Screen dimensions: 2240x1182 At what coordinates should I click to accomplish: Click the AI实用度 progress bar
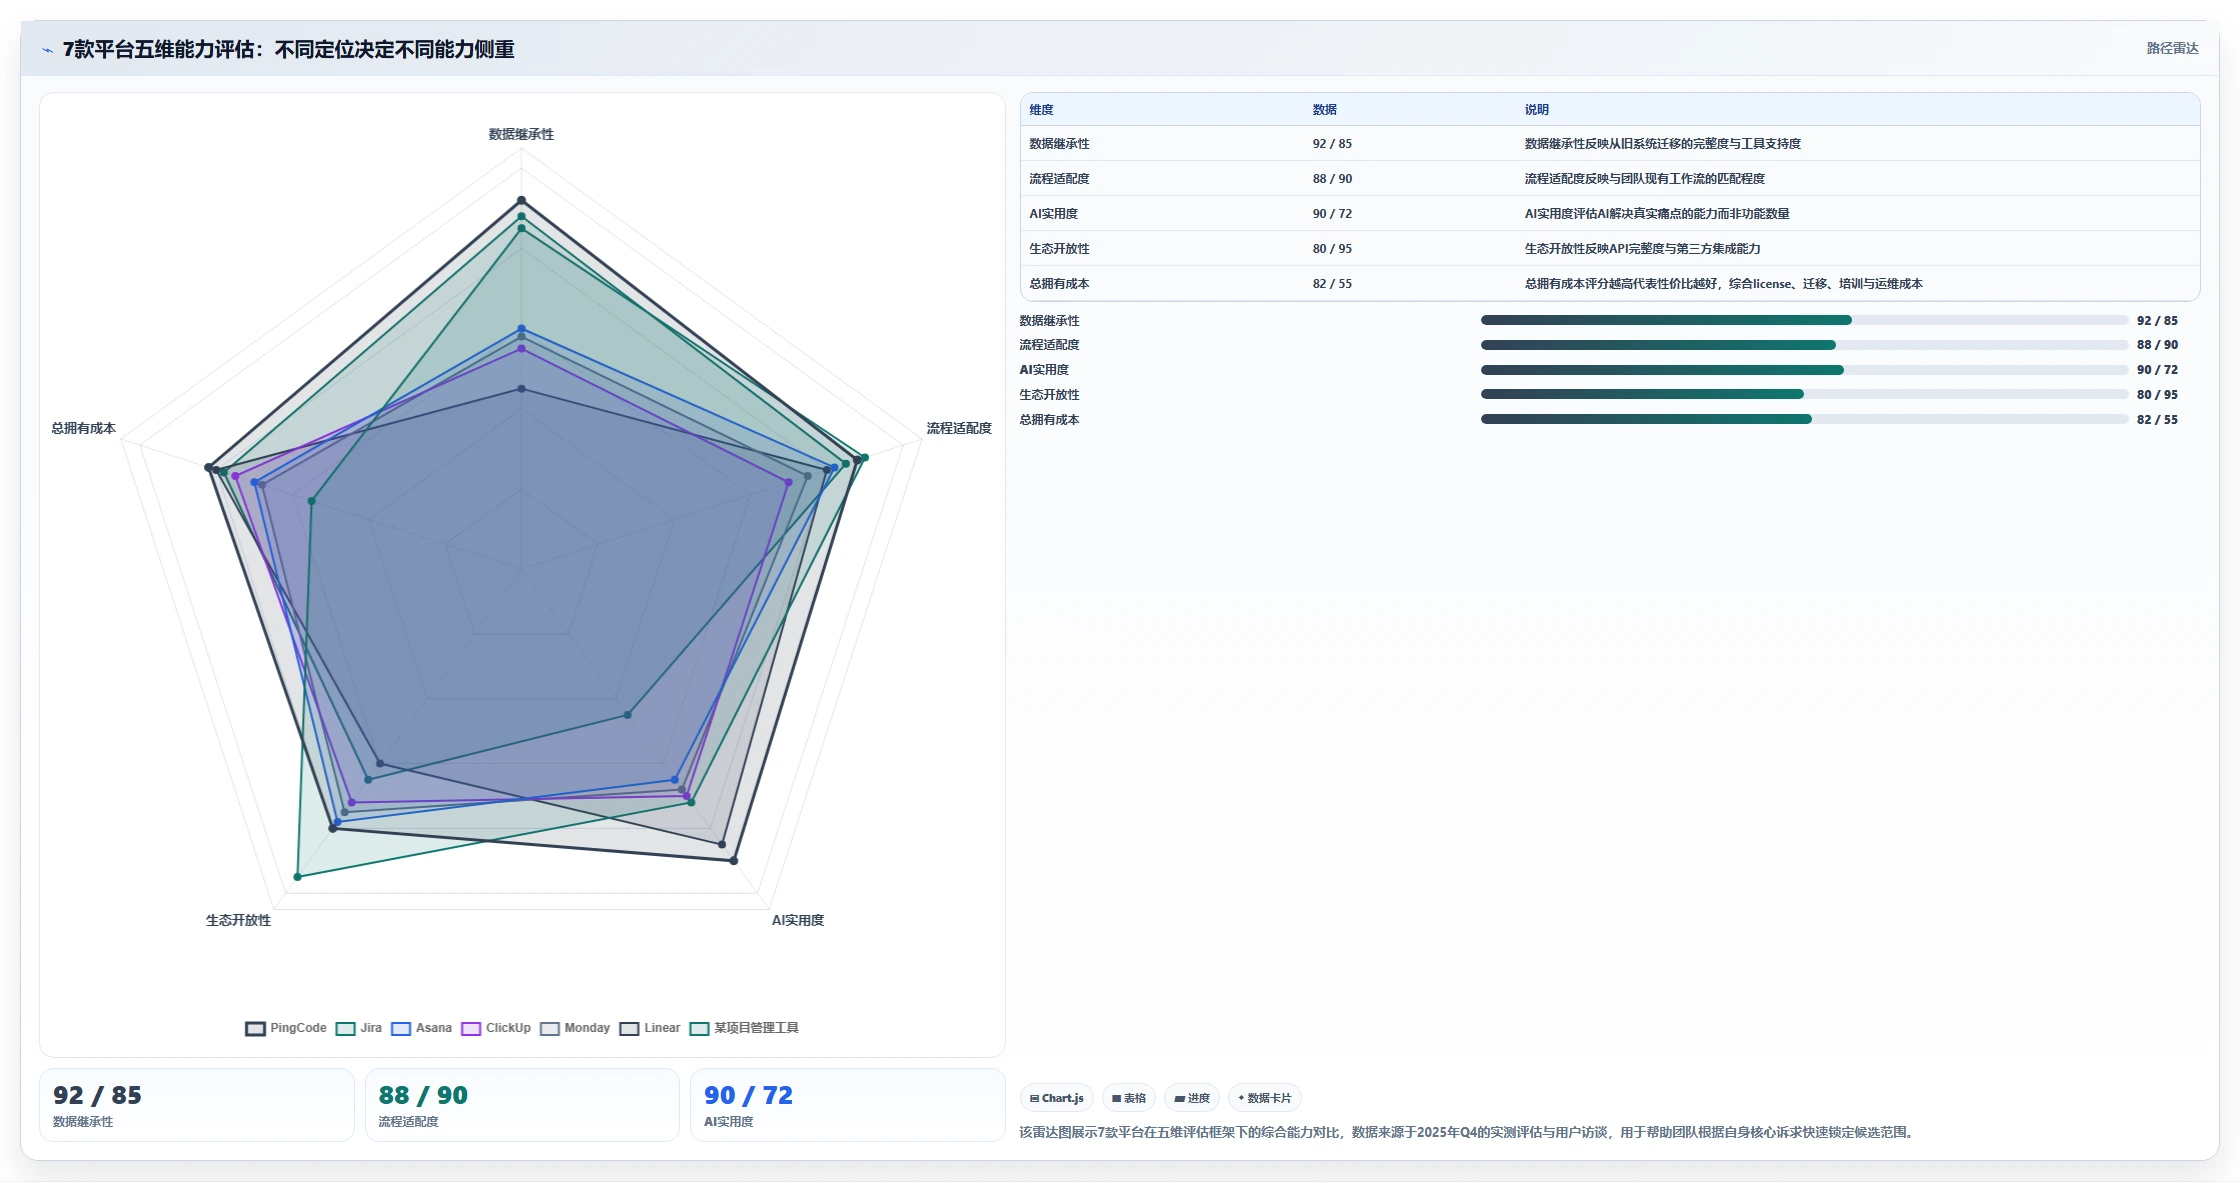(x=1804, y=370)
